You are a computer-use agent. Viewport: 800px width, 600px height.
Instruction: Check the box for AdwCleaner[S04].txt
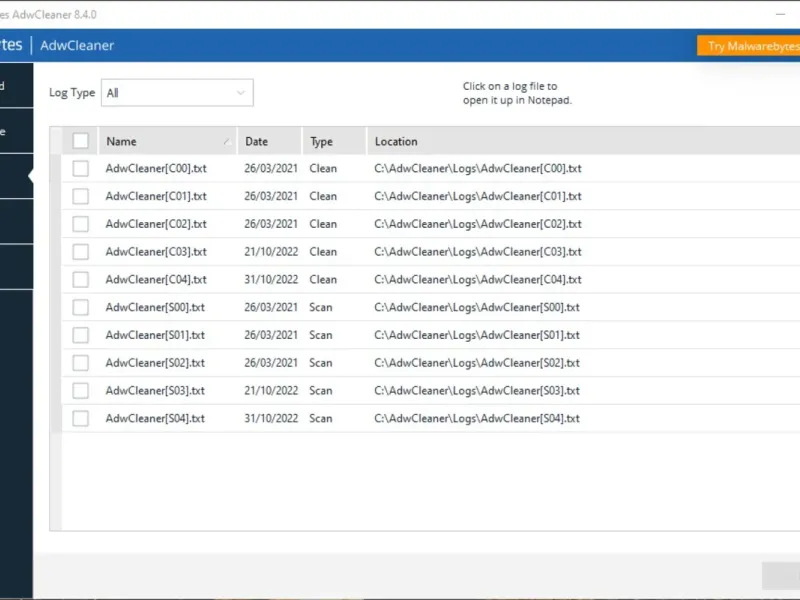[80, 418]
